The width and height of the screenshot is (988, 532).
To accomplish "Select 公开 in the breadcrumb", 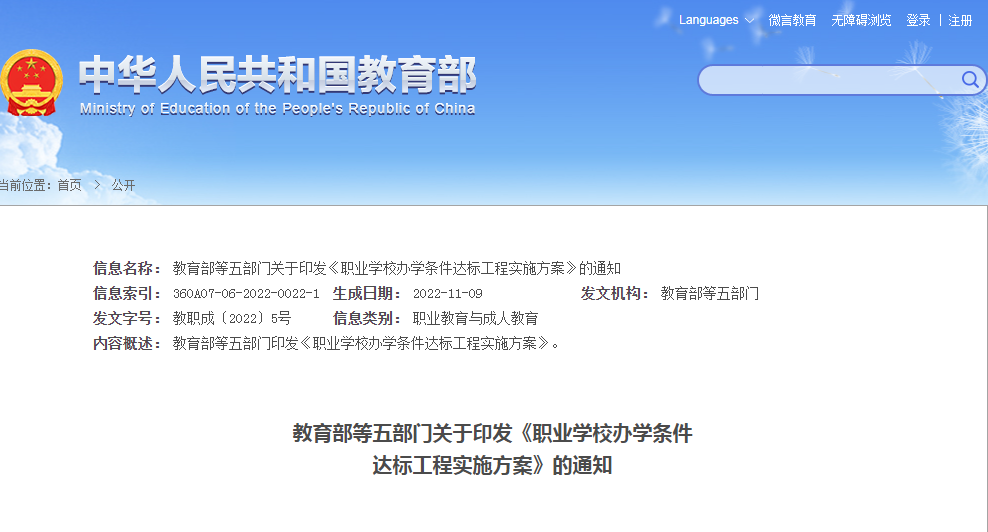I will [x=123, y=185].
